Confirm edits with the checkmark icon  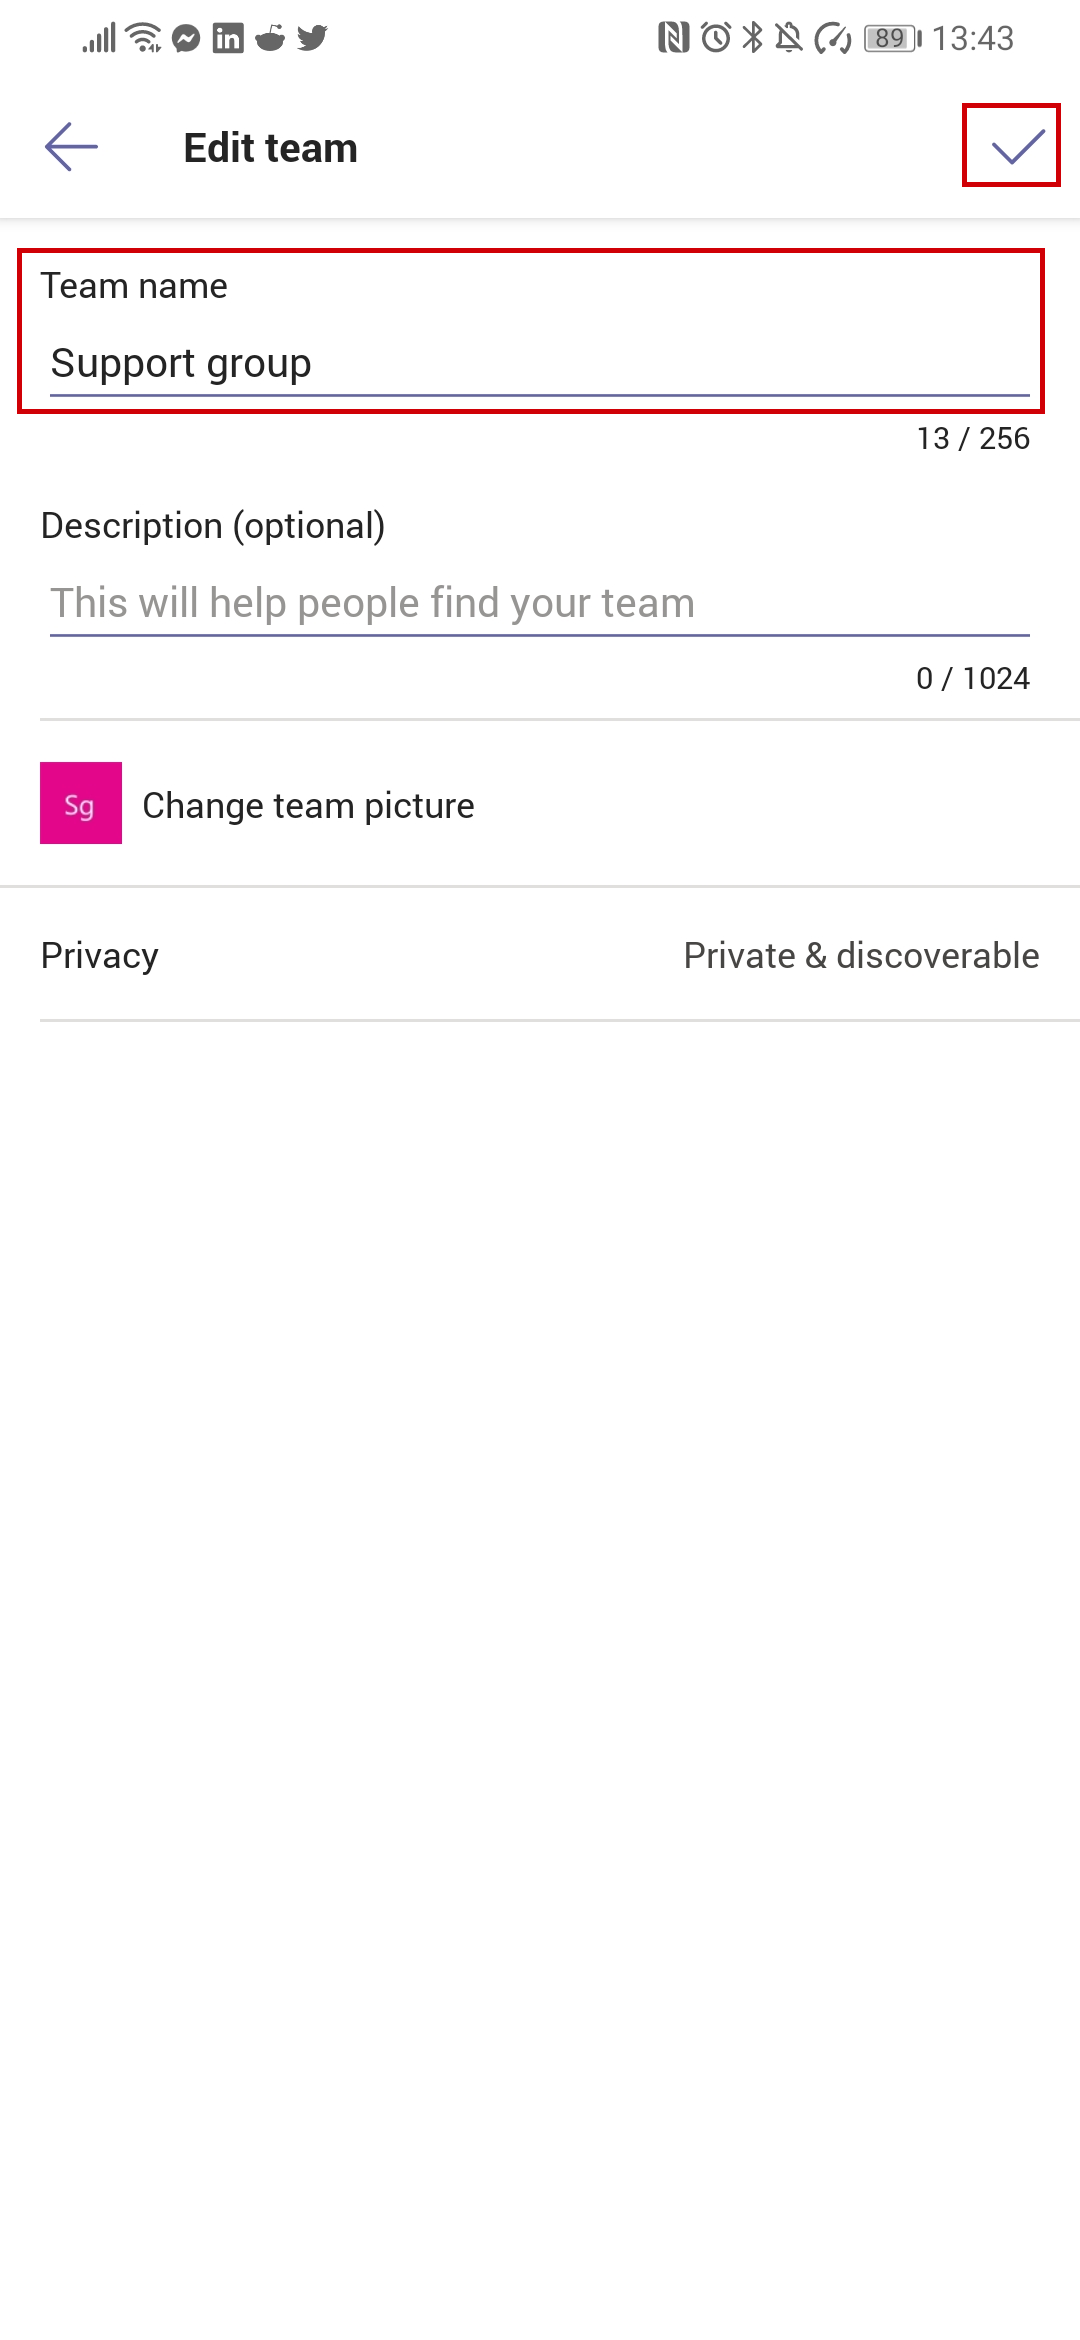coord(1017,147)
